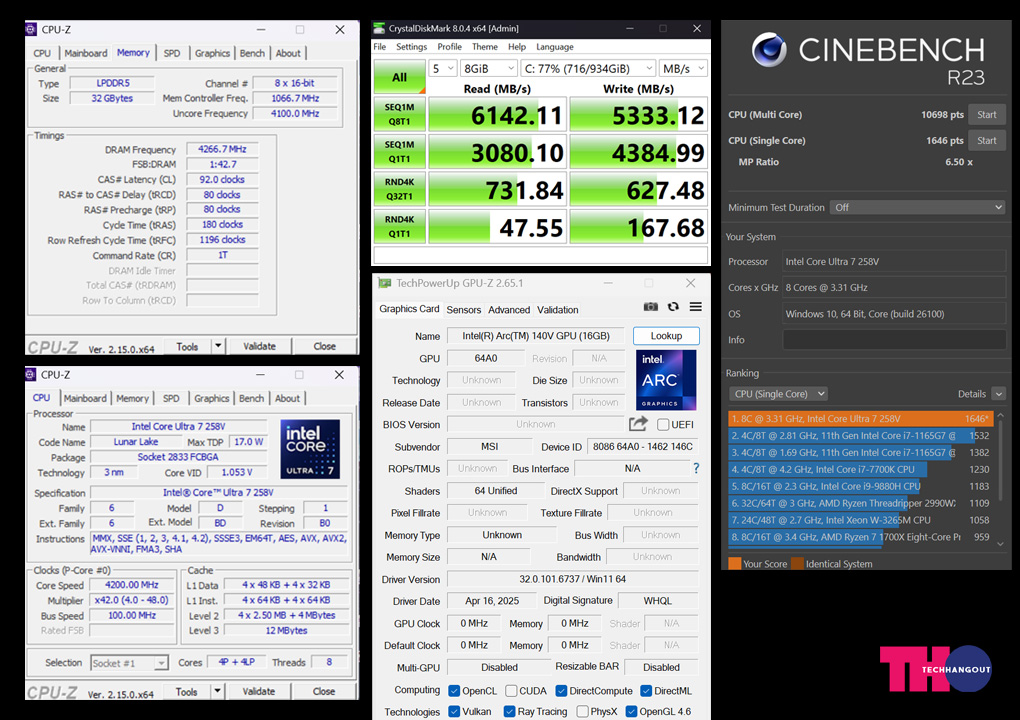Run the SEQ1M Q1T1 test button

(x=399, y=152)
